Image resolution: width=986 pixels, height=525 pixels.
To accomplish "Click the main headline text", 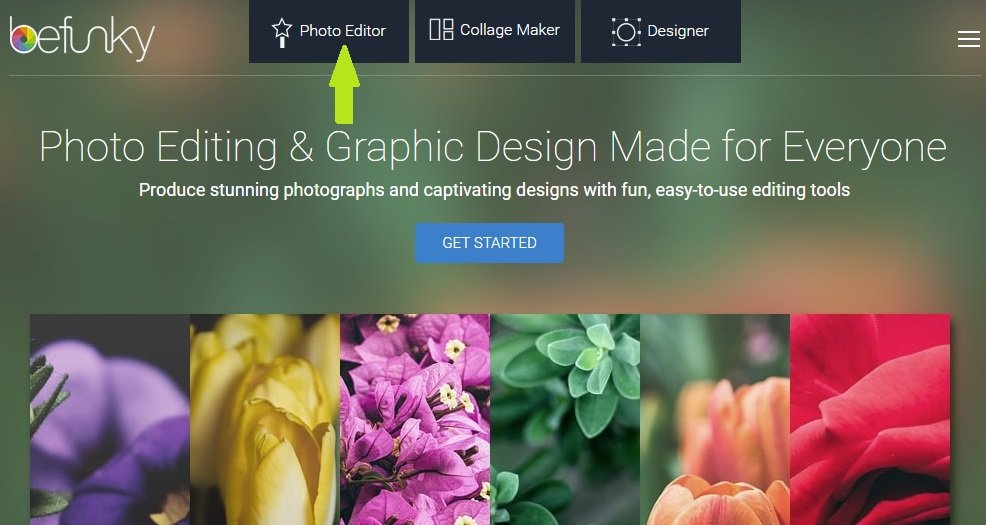I will point(493,148).
